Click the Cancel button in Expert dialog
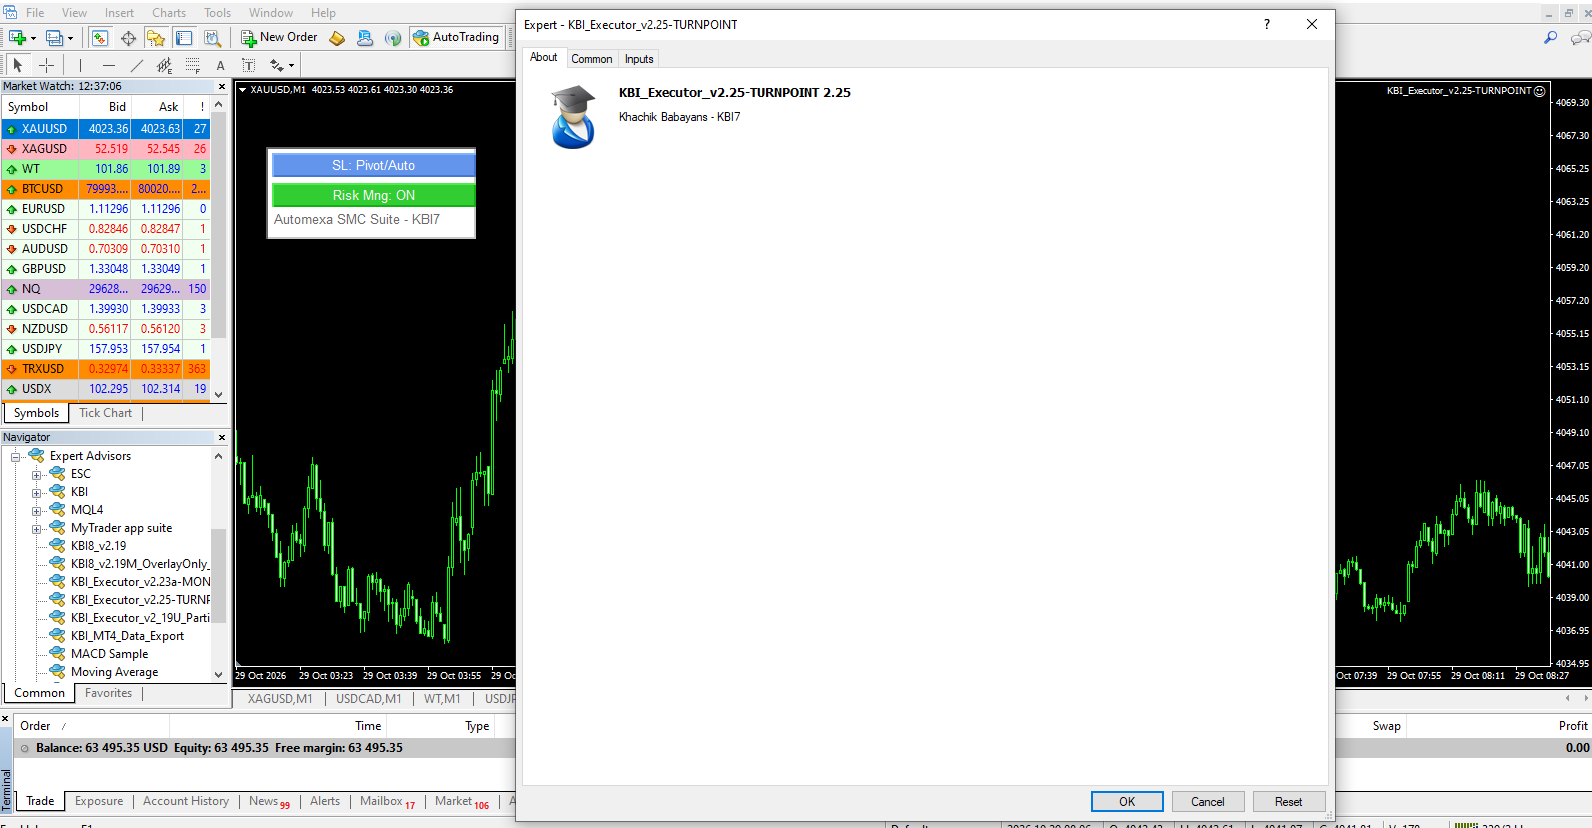 [x=1207, y=801]
